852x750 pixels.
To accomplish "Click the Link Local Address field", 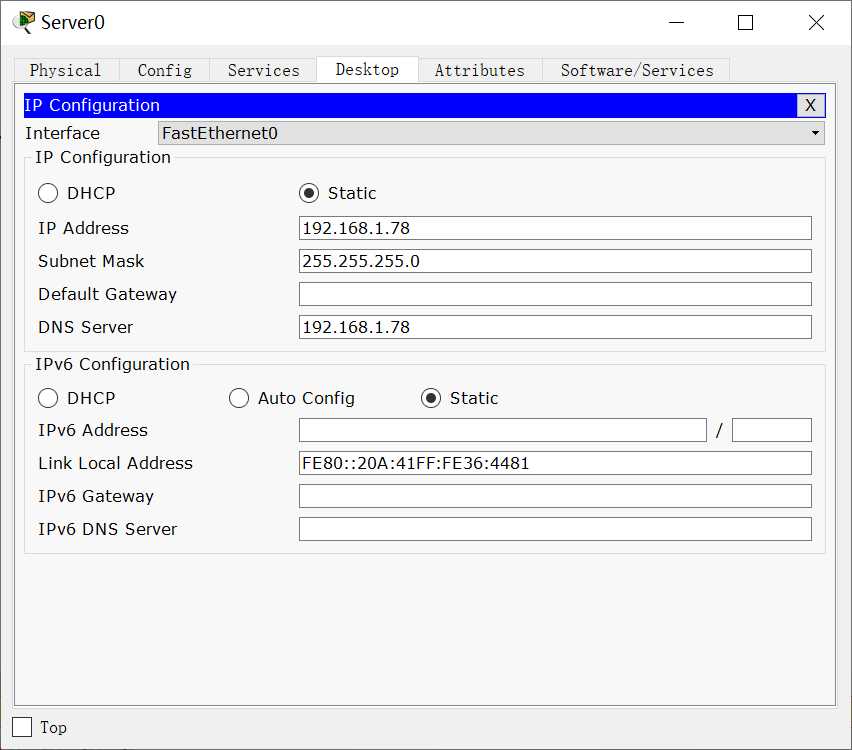I will click(555, 463).
